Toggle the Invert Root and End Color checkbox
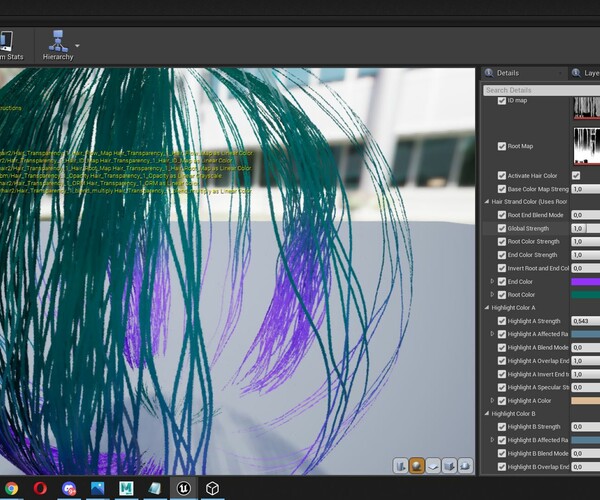Image resolution: width=600 pixels, height=500 pixels. coord(502,268)
